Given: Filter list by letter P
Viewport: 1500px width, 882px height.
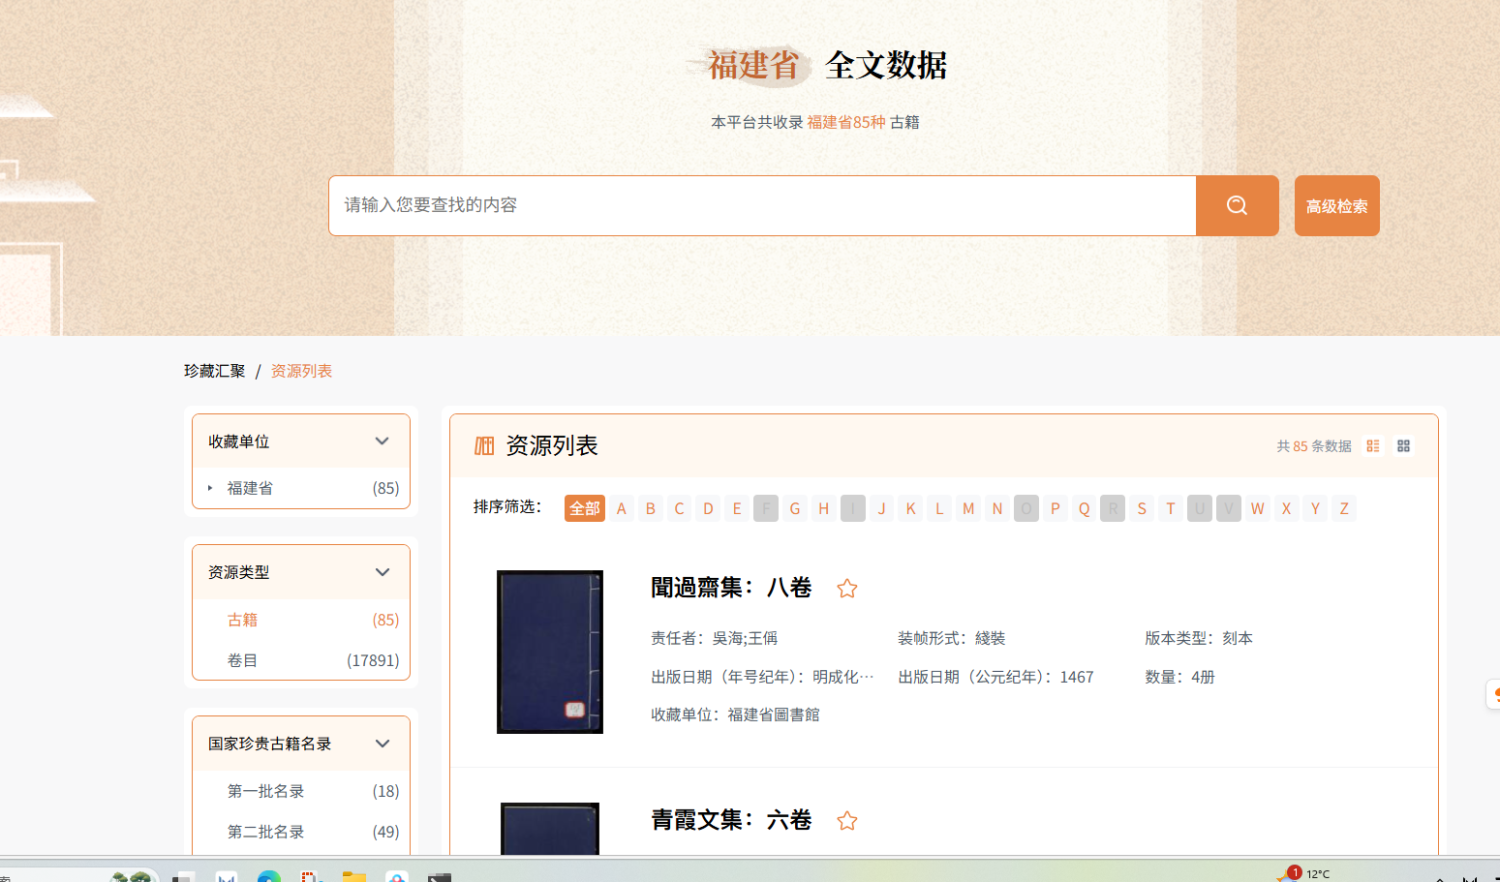Looking at the screenshot, I should click(x=1055, y=508).
